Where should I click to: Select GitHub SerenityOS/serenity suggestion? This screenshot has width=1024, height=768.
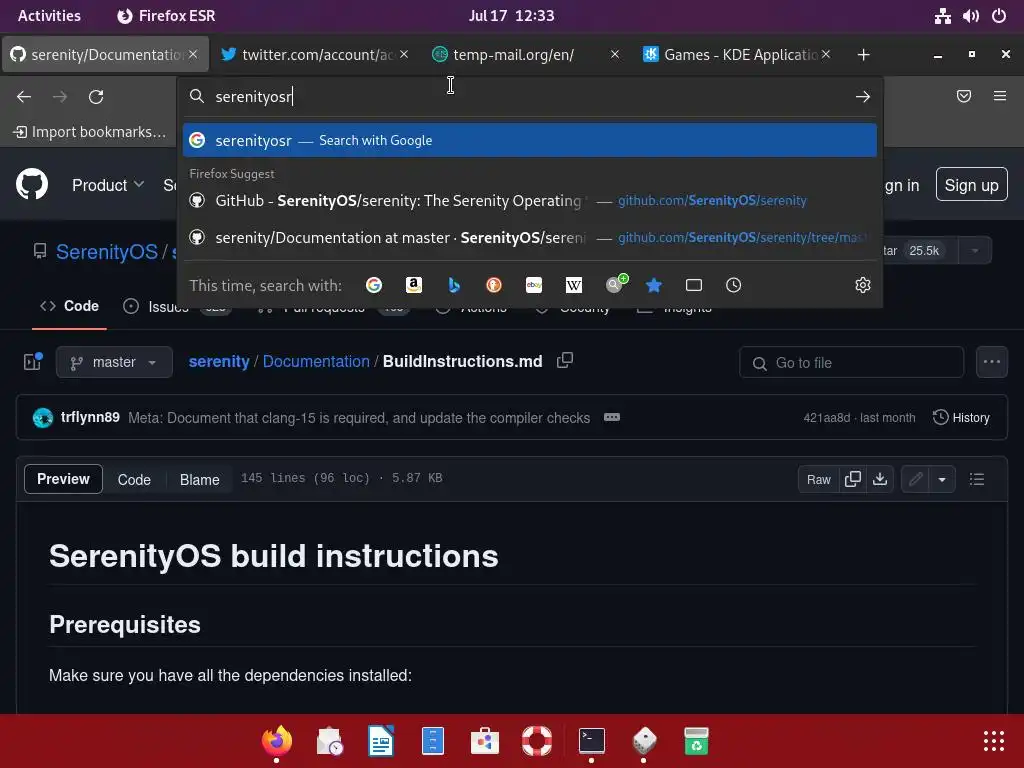[x=530, y=200]
